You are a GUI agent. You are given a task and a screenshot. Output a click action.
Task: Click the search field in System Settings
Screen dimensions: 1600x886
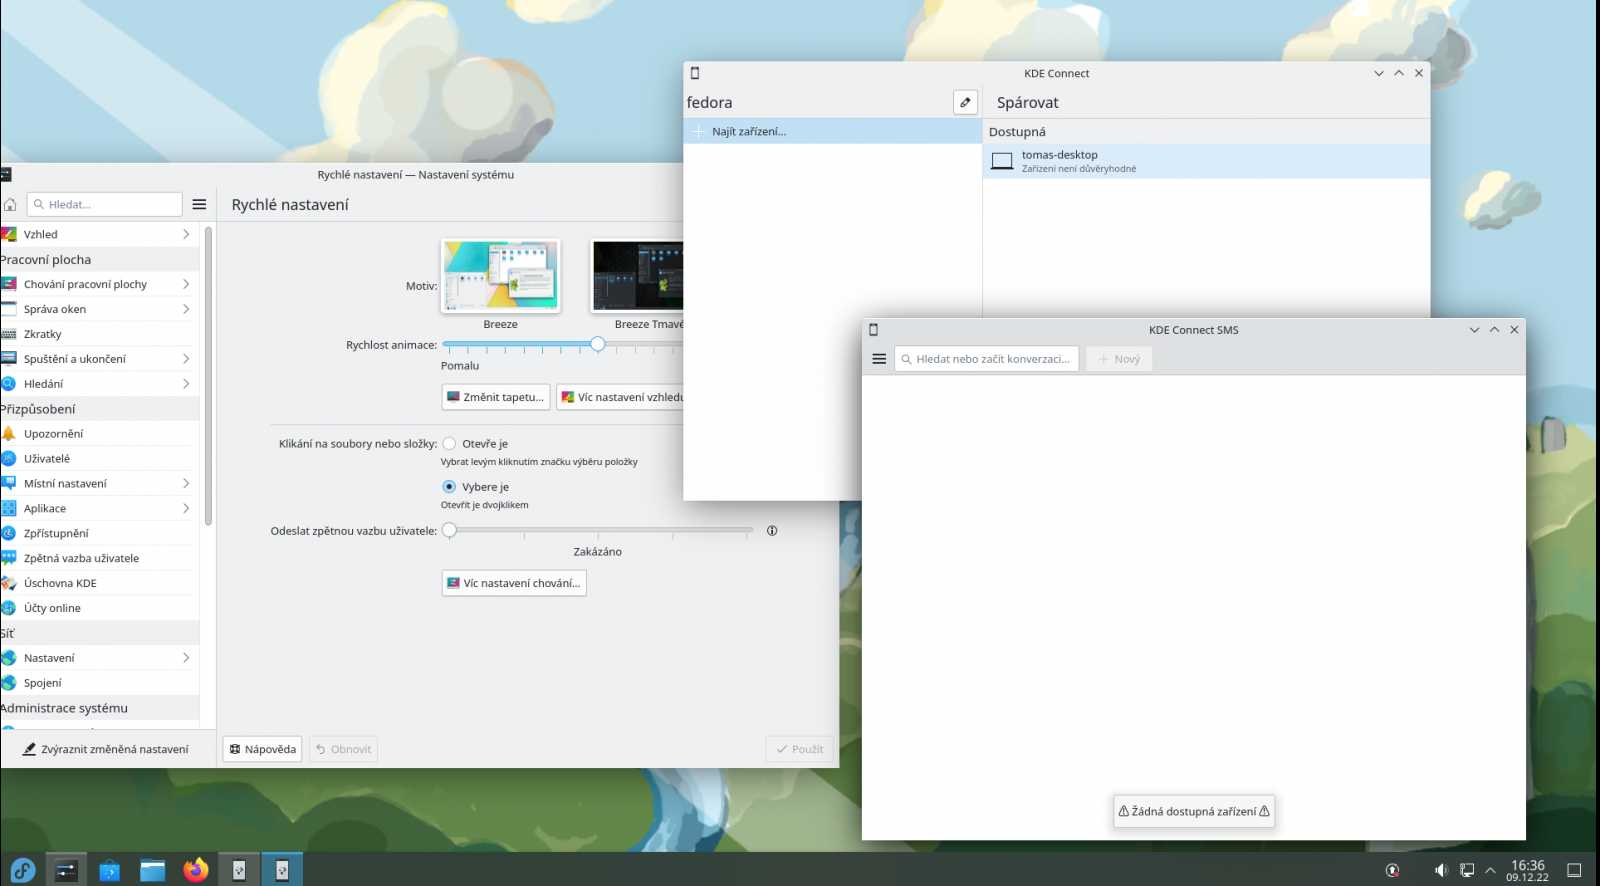(104, 204)
